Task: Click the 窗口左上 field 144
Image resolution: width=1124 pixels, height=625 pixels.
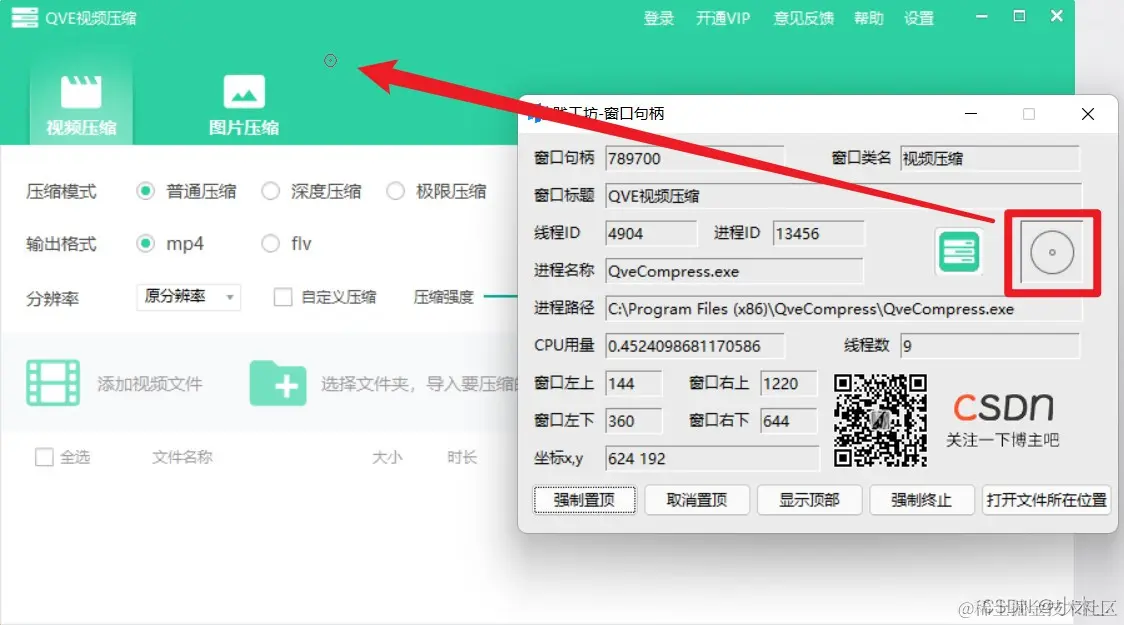Action: tap(633, 383)
